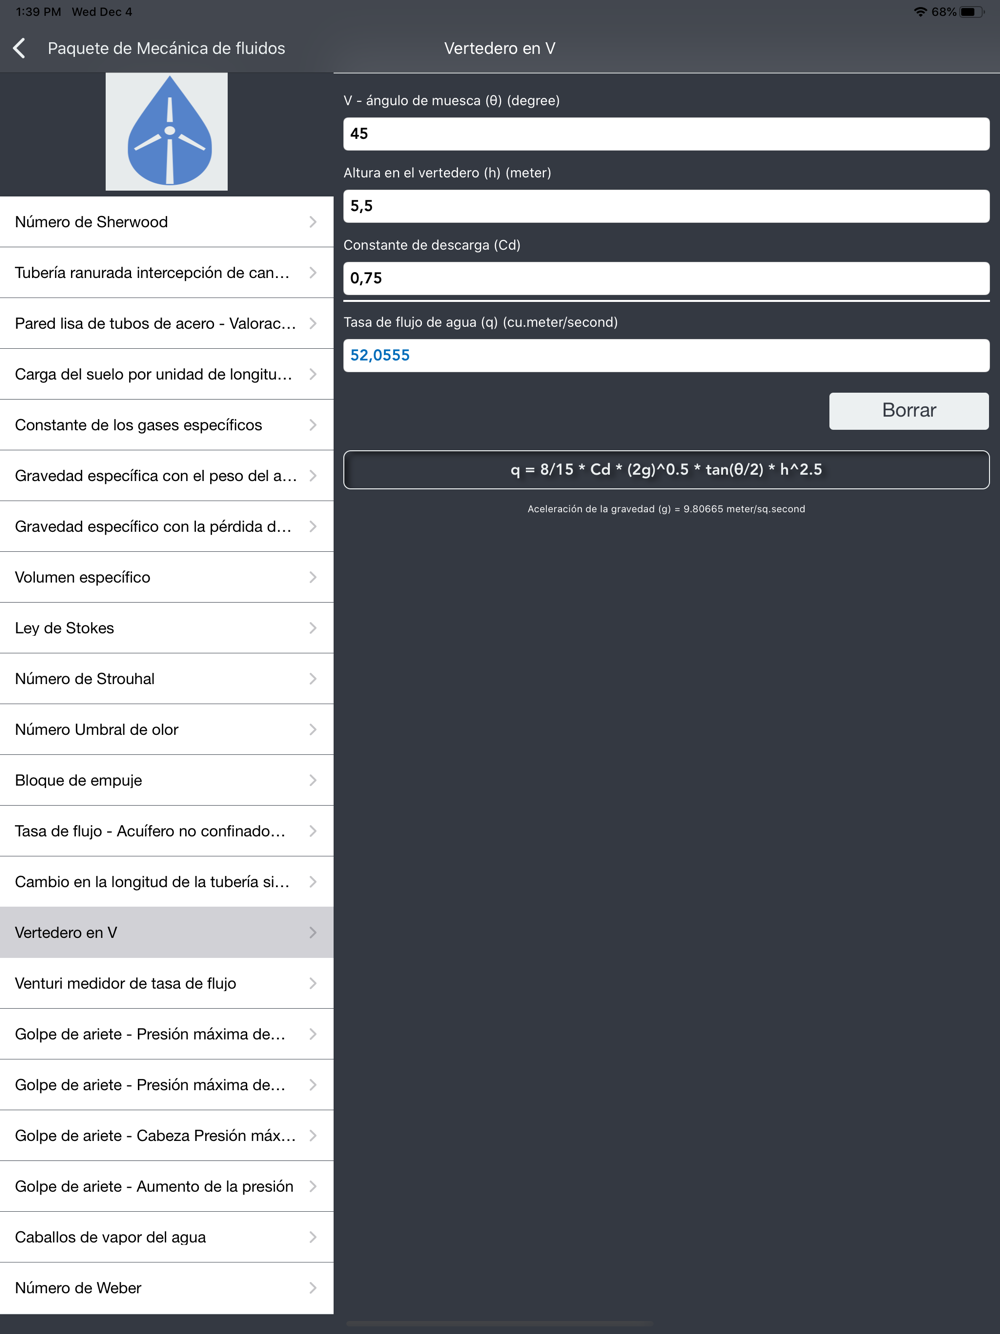Image resolution: width=1000 pixels, height=1334 pixels.
Task: Tap Gravedad específico con la pérdida text
Action: pos(153,527)
